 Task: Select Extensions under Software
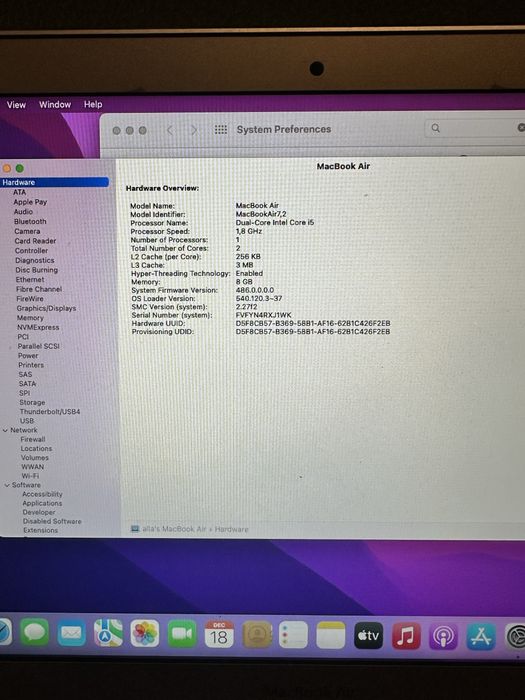coord(41,530)
